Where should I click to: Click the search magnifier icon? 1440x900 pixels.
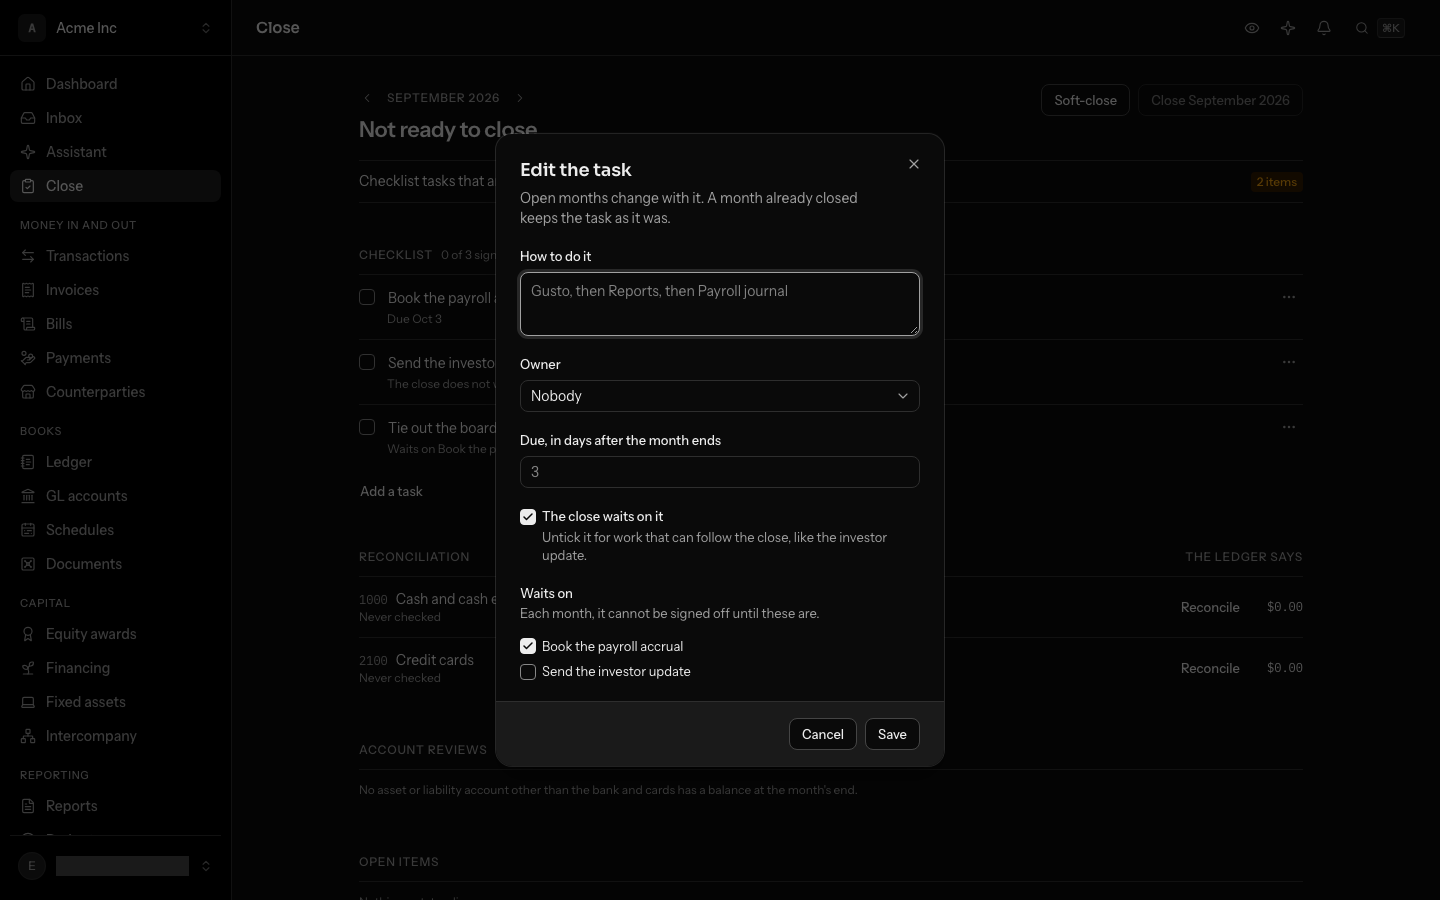coord(1362,28)
